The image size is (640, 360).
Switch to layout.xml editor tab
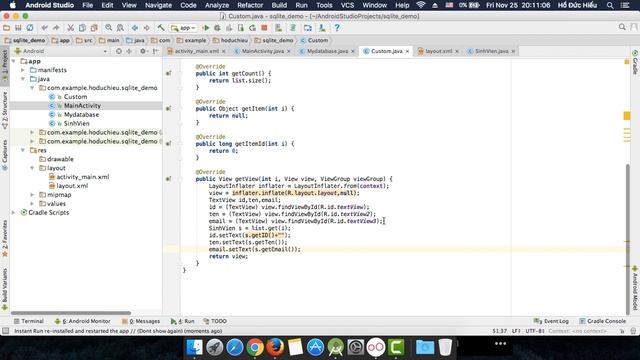[x=438, y=51]
